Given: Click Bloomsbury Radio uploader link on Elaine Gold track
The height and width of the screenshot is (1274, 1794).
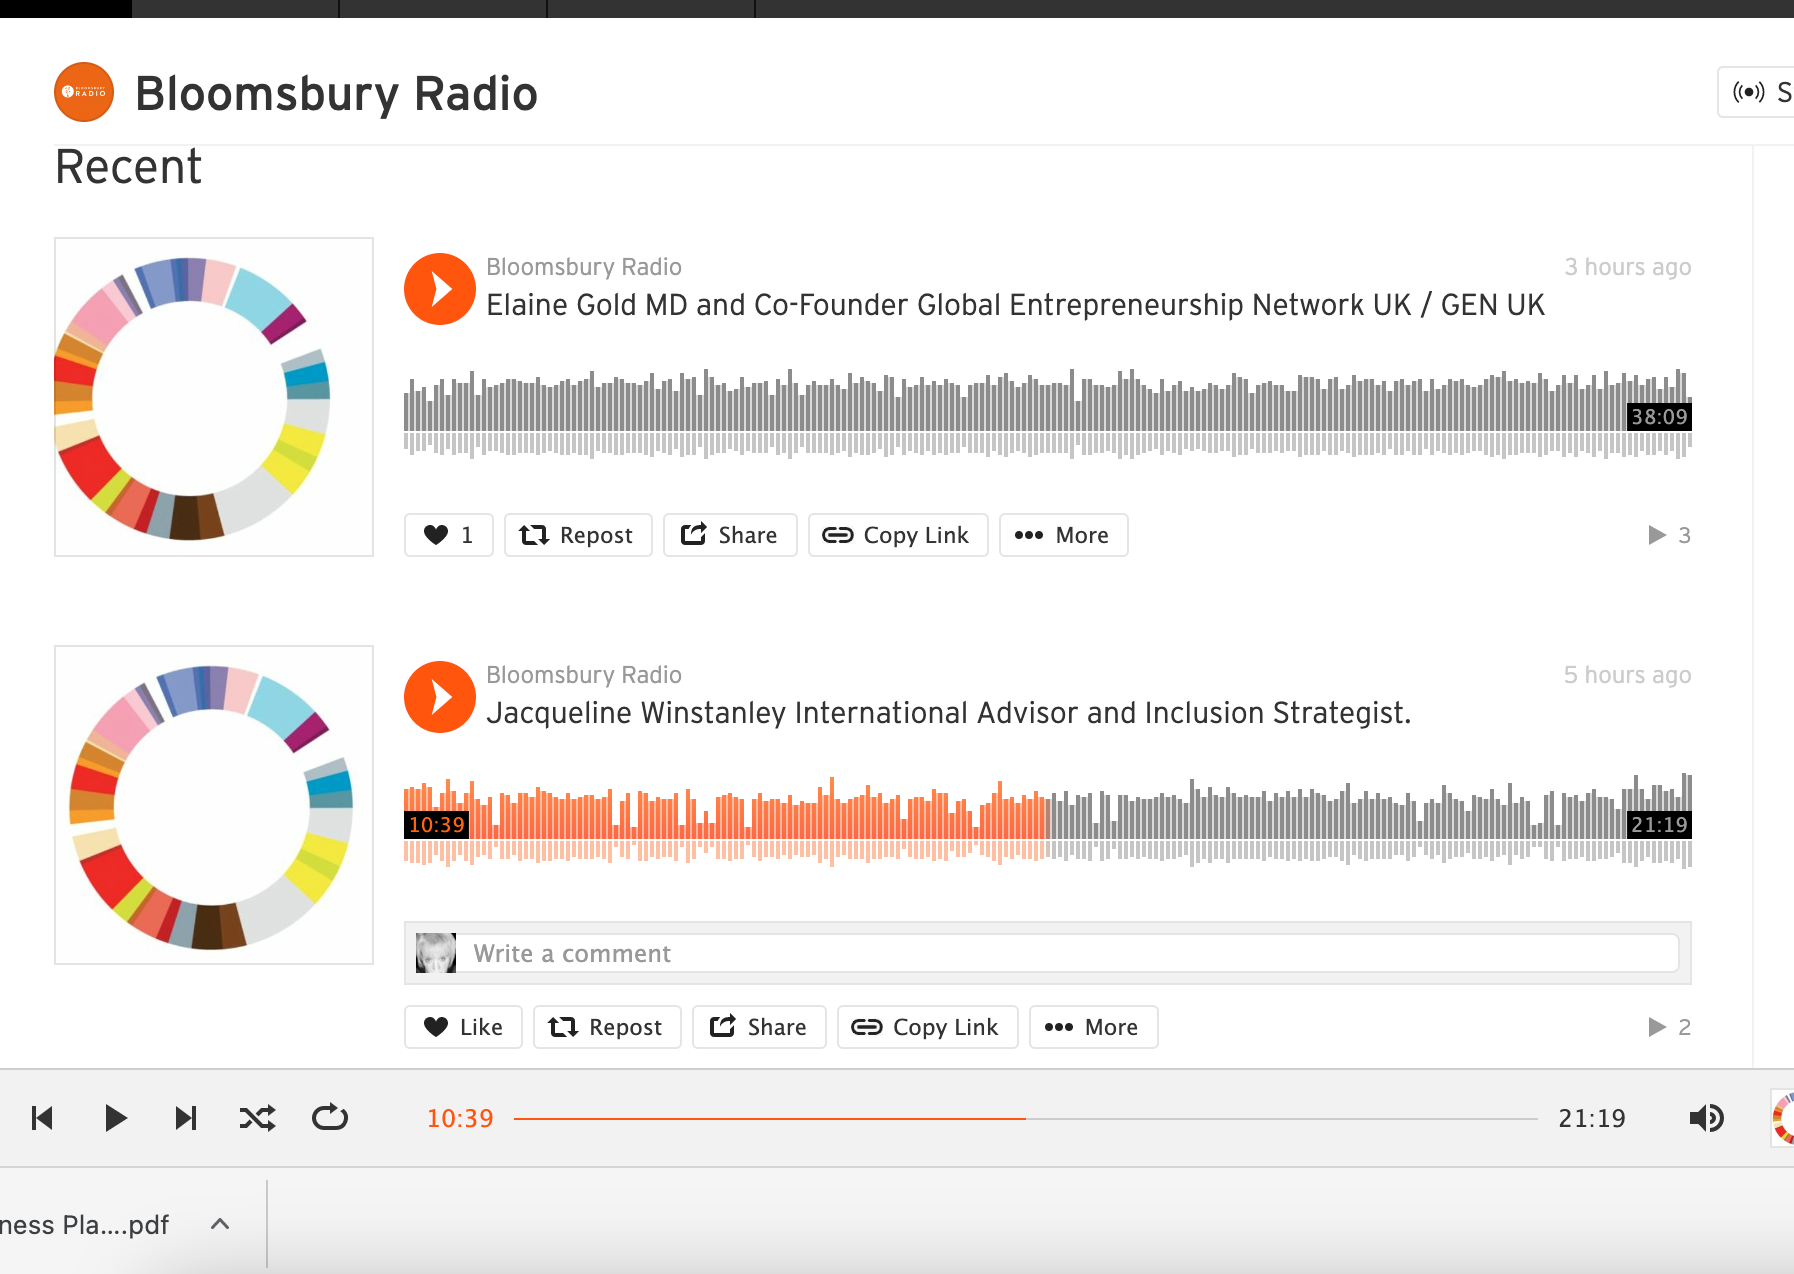Looking at the screenshot, I should coord(584,267).
